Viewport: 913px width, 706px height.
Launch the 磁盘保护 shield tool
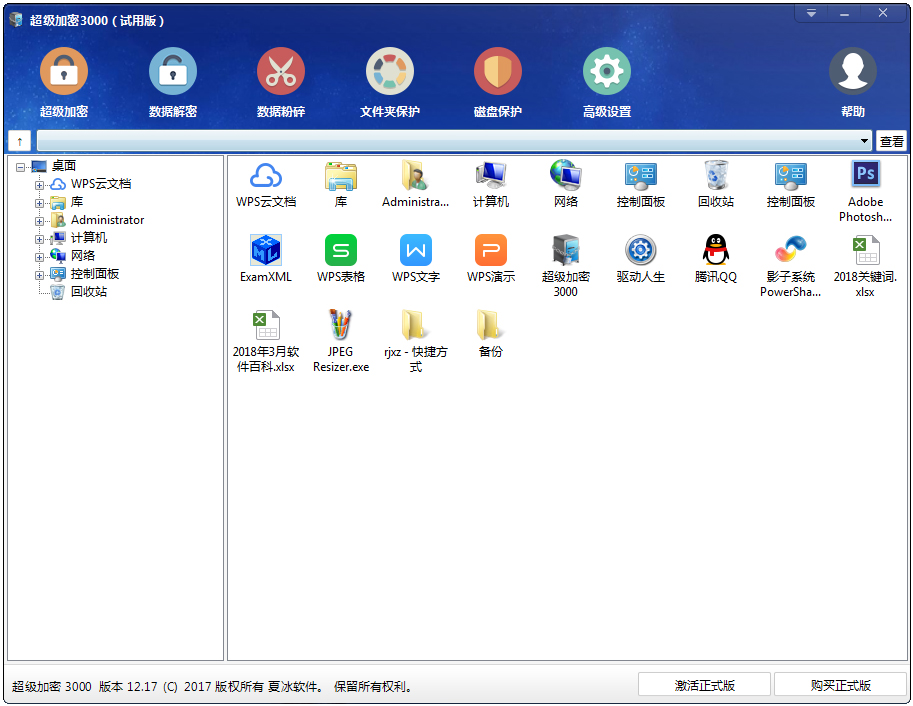point(498,72)
